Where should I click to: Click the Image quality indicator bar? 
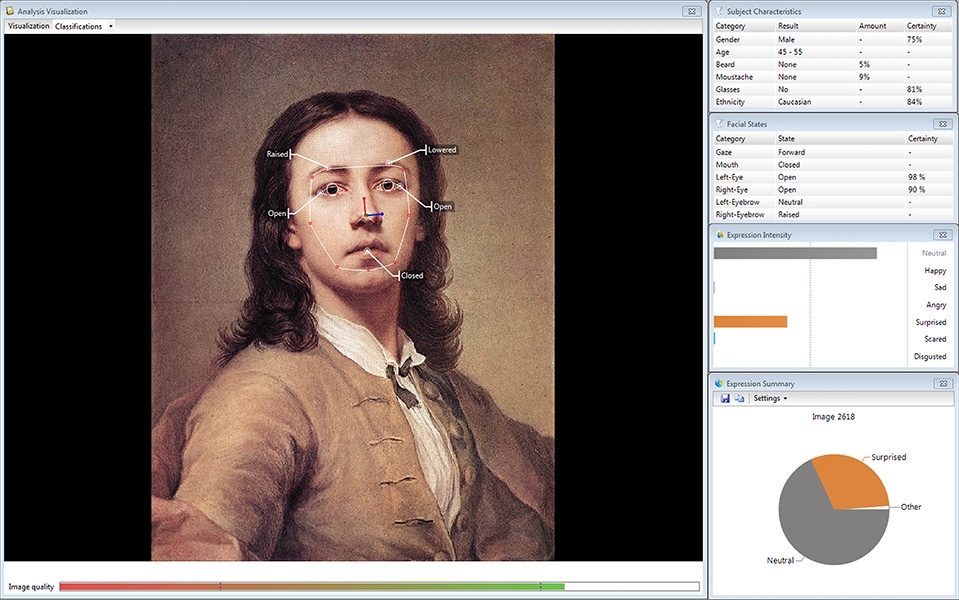[x=379, y=587]
